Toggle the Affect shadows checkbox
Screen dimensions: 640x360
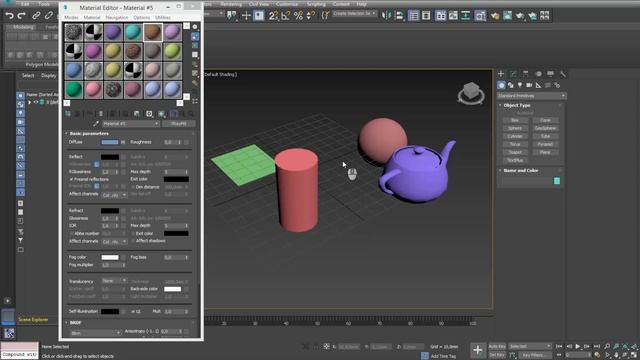133,241
